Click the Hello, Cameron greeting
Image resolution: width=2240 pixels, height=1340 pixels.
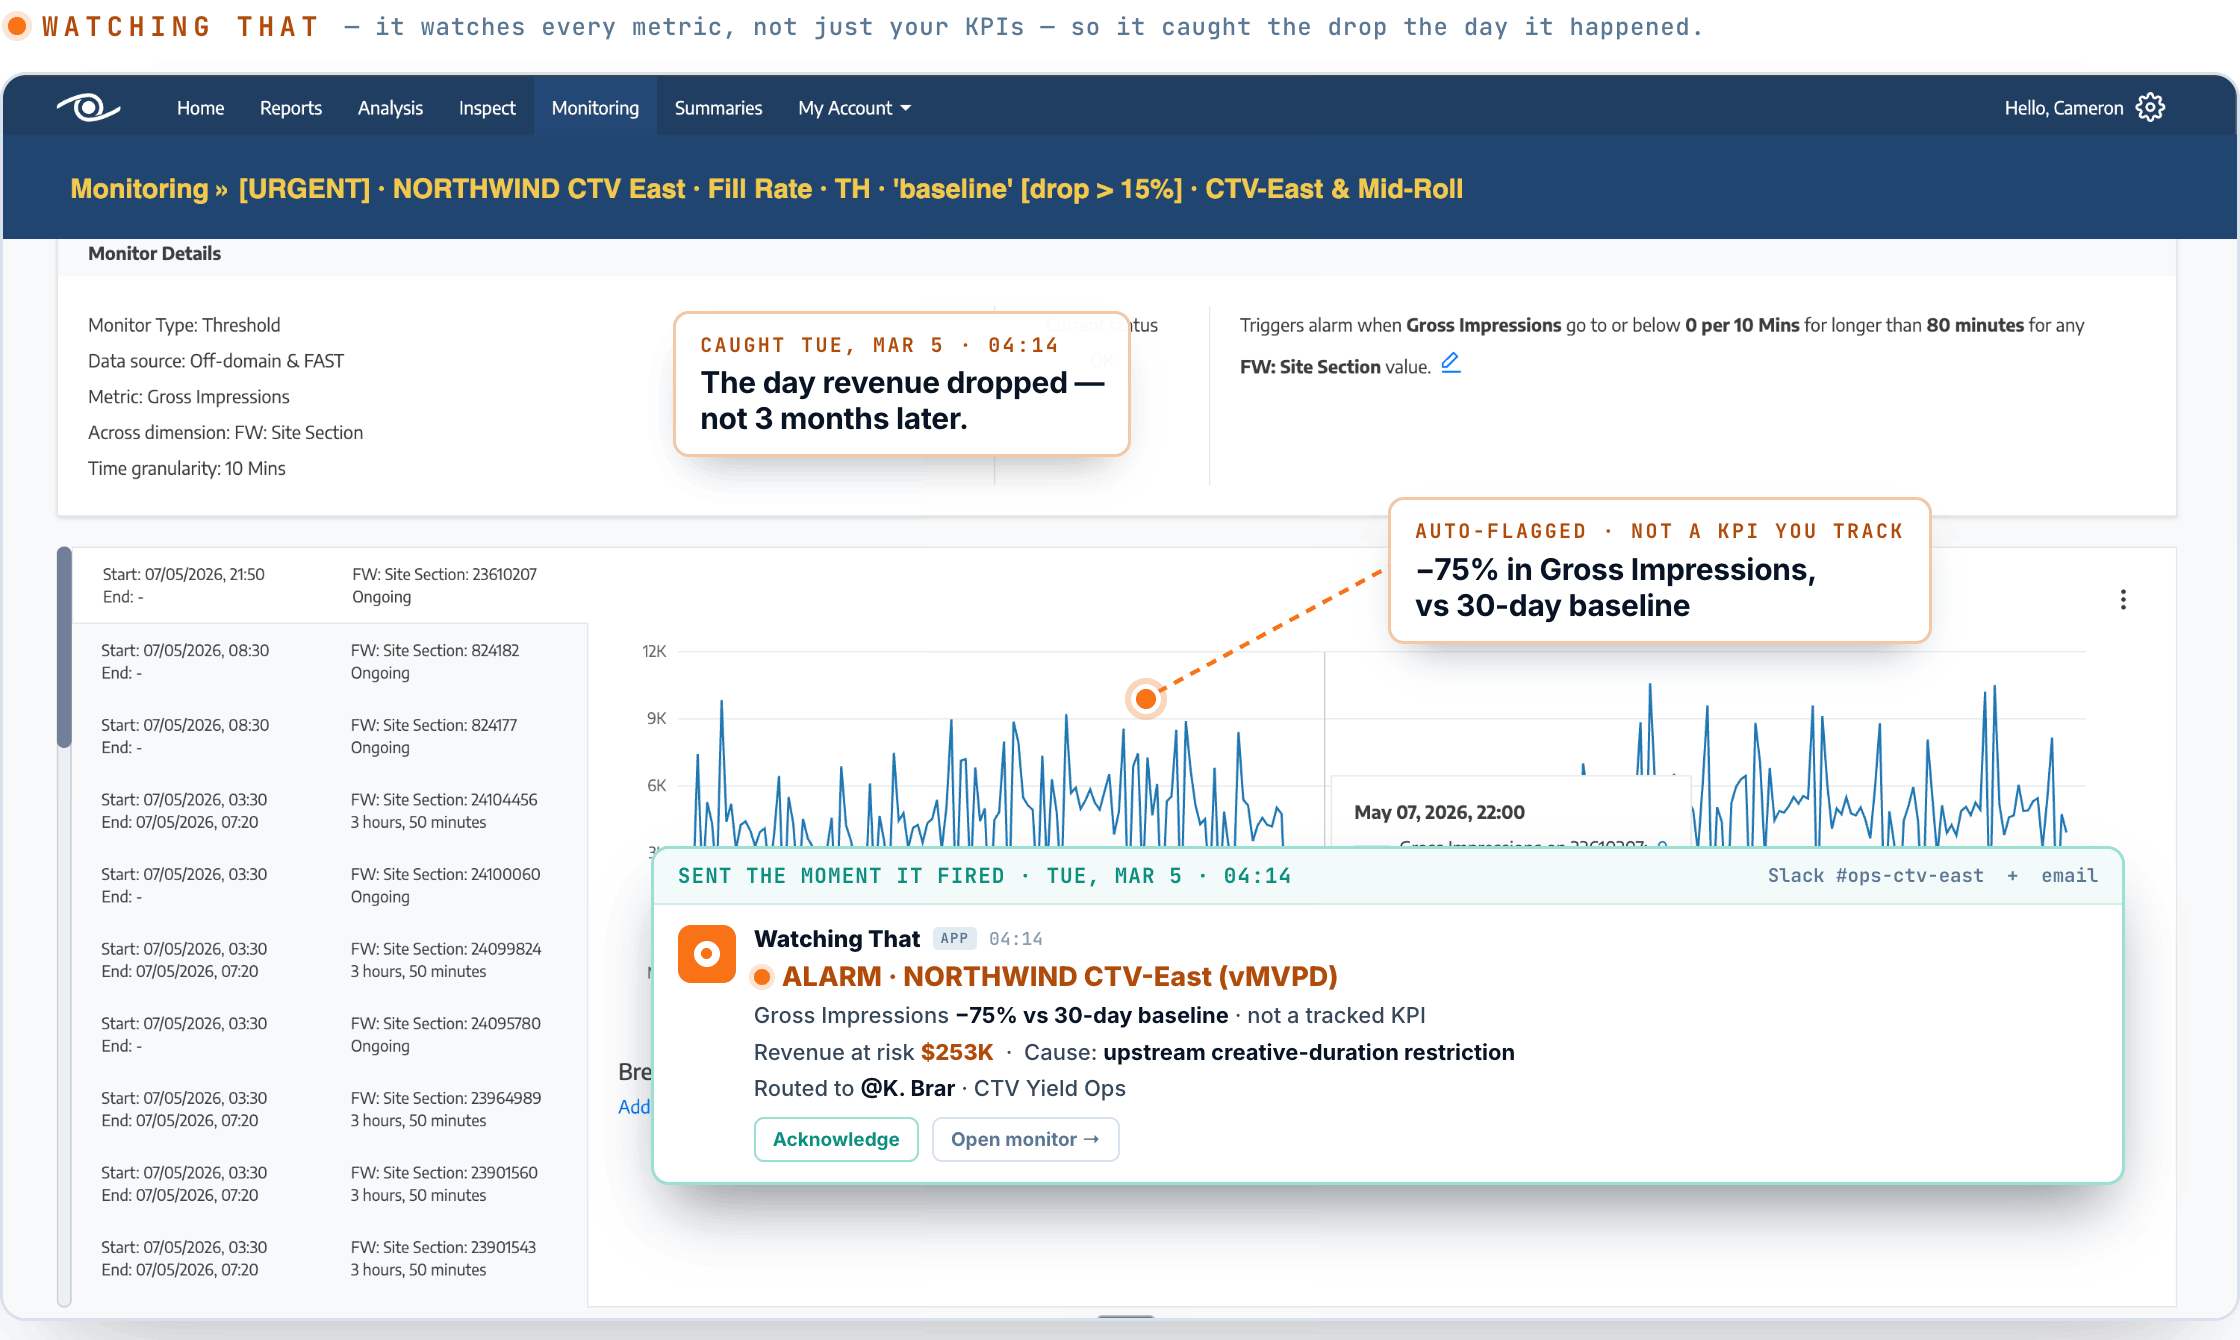(x=2064, y=108)
